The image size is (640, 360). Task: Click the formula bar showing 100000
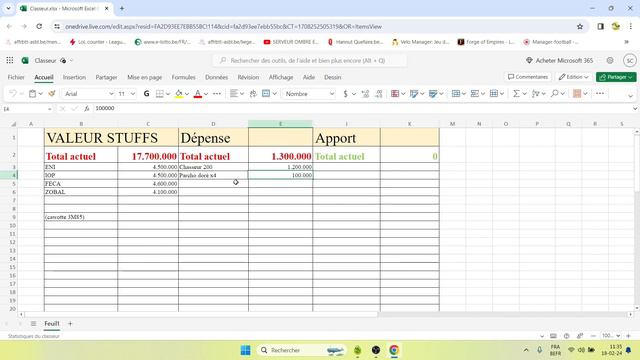pyautogui.click(x=361, y=109)
